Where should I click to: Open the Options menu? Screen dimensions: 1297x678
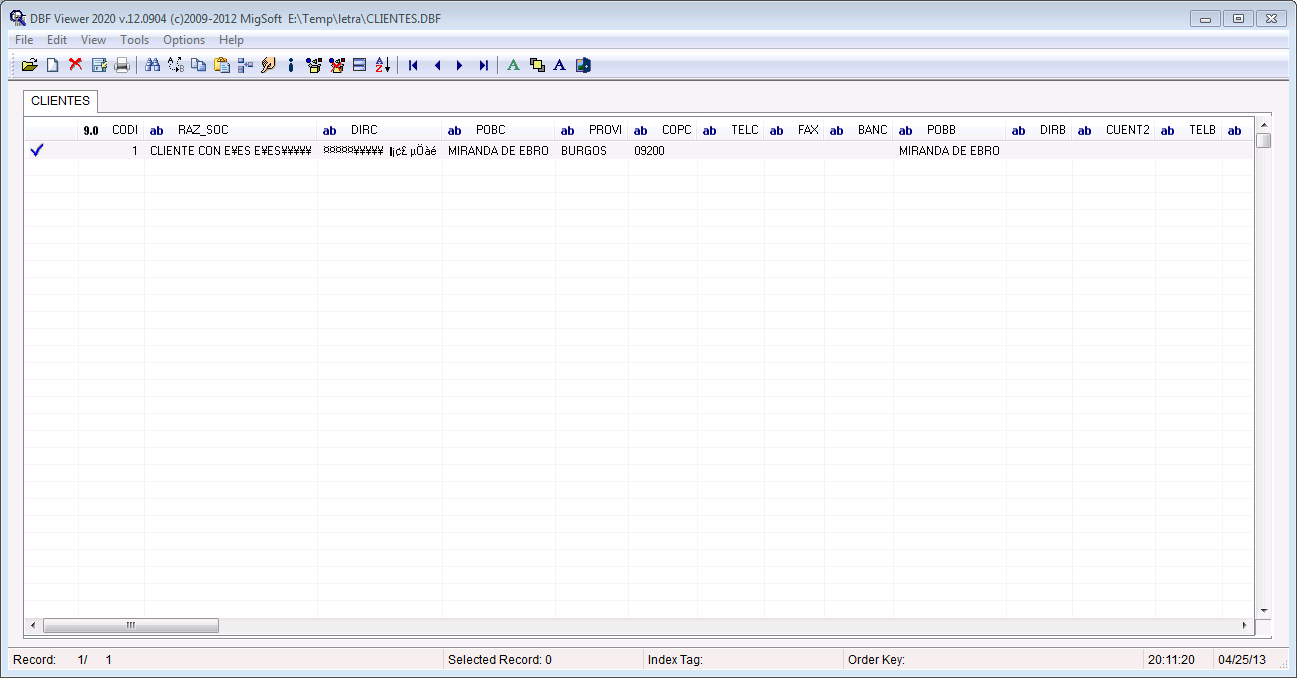pyautogui.click(x=184, y=40)
